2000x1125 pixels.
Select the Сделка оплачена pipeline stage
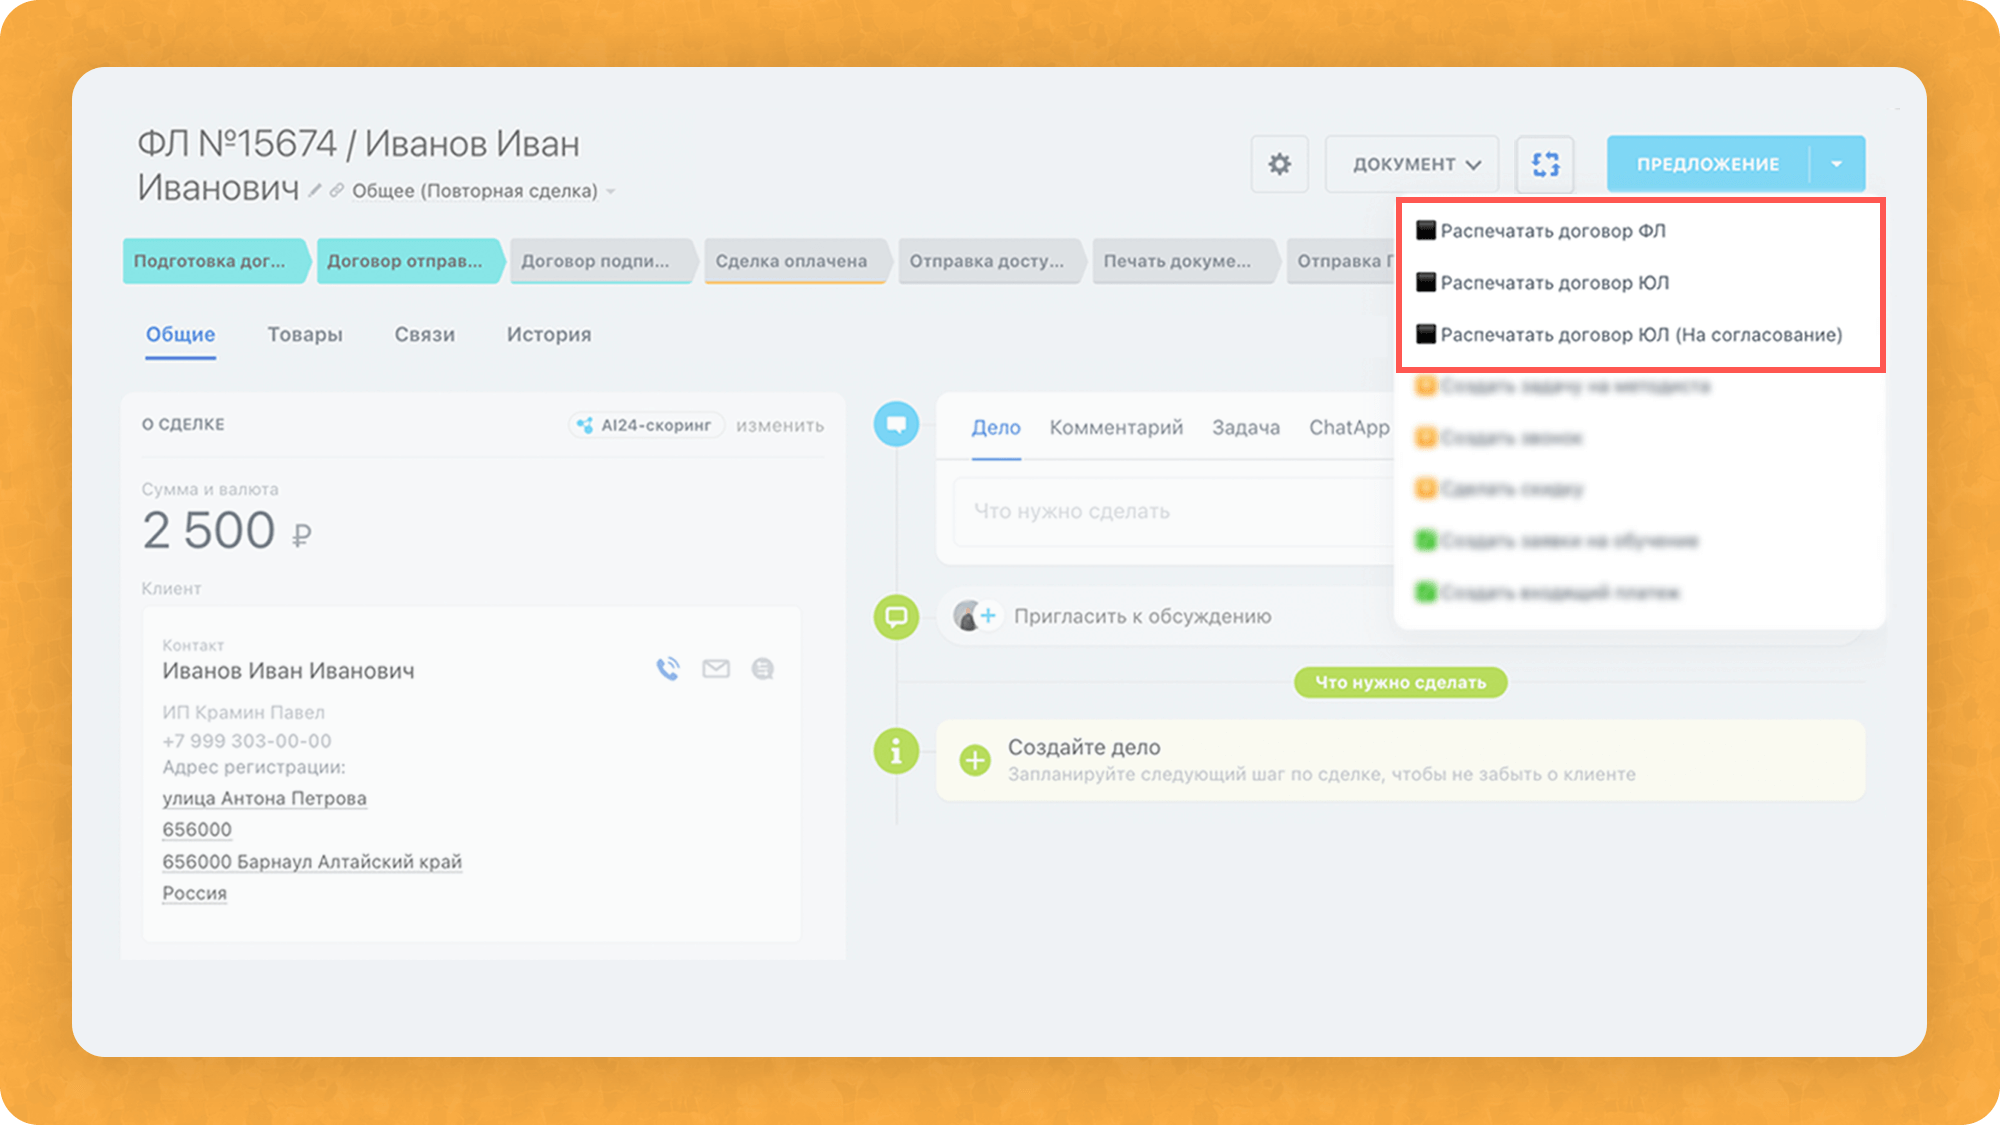tap(791, 261)
